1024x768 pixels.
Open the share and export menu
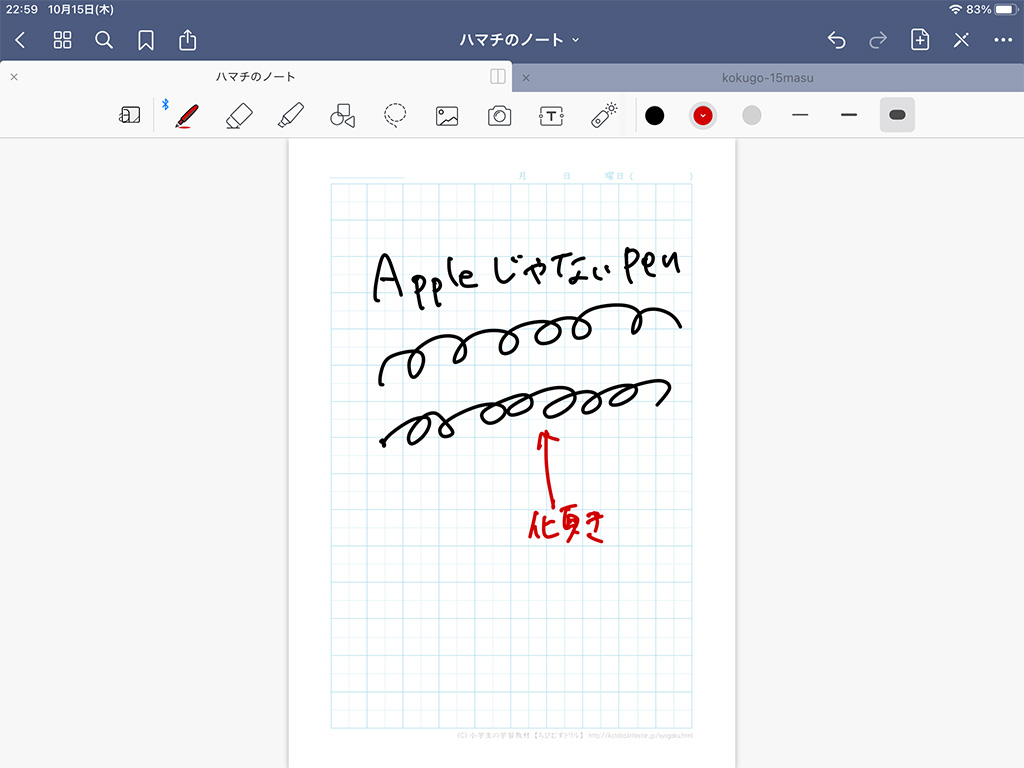click(187, 40)
